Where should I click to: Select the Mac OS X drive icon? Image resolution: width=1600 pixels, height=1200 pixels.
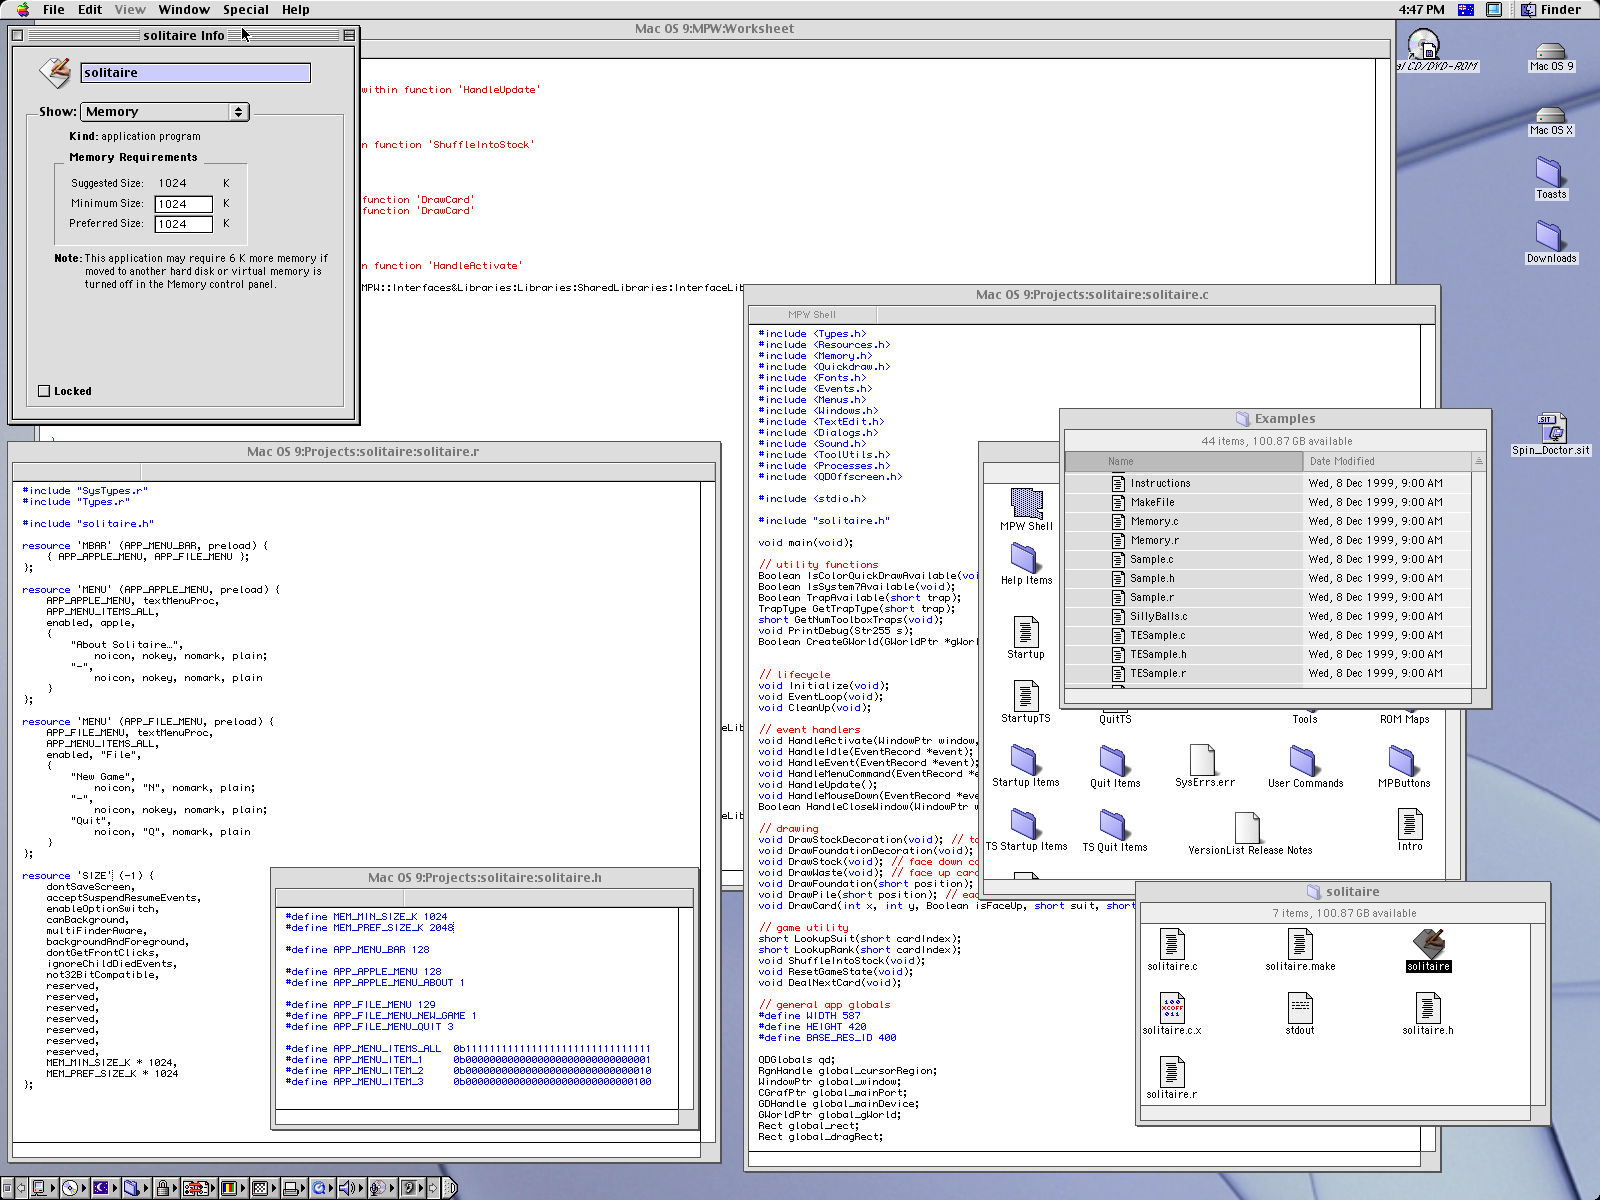coord(1551,115)
